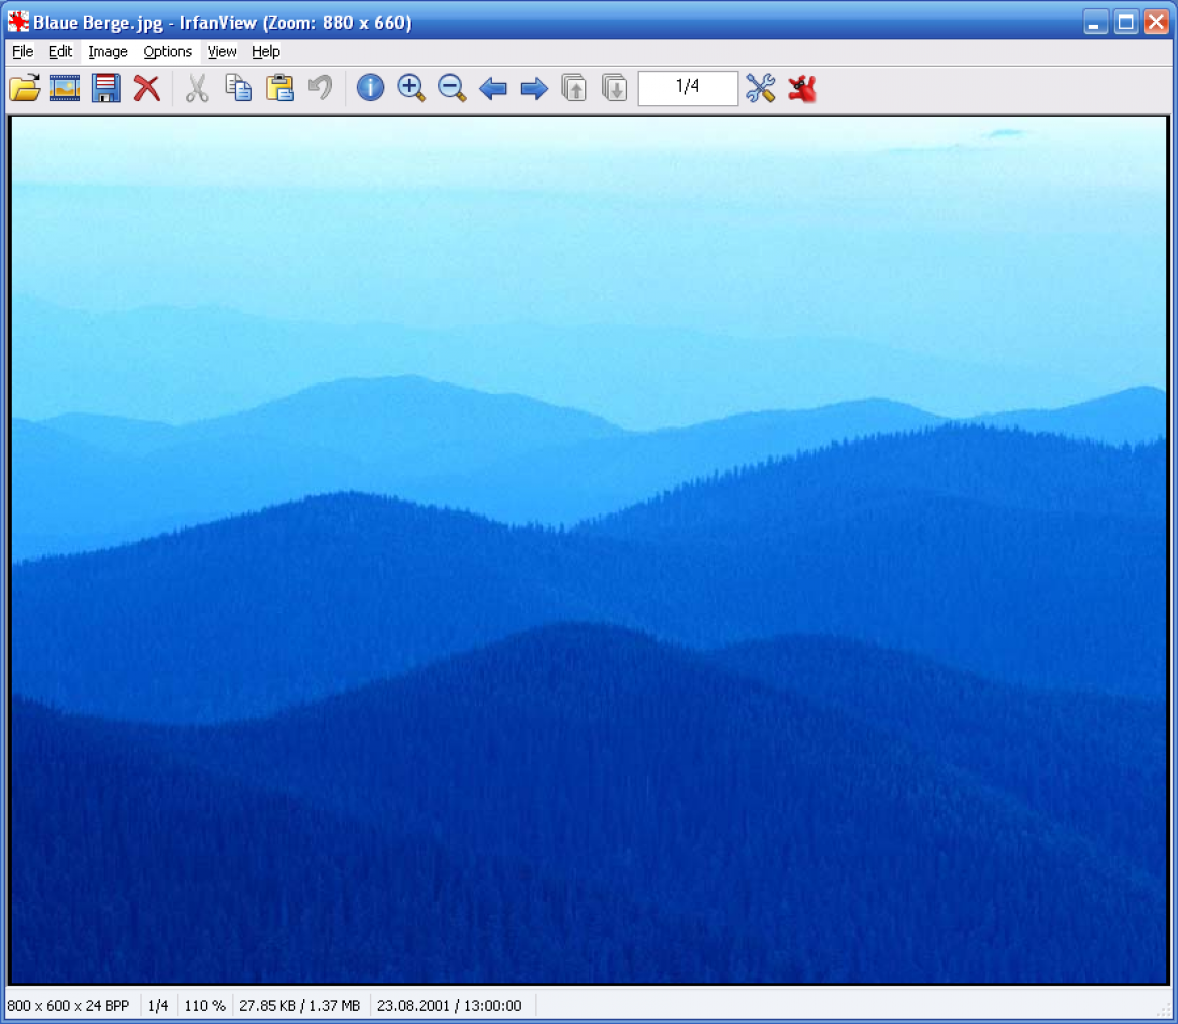This screenshot has height=1024, width=1178.
Task: Zoom in with the plus magnifier
Action: coord(411,88)
